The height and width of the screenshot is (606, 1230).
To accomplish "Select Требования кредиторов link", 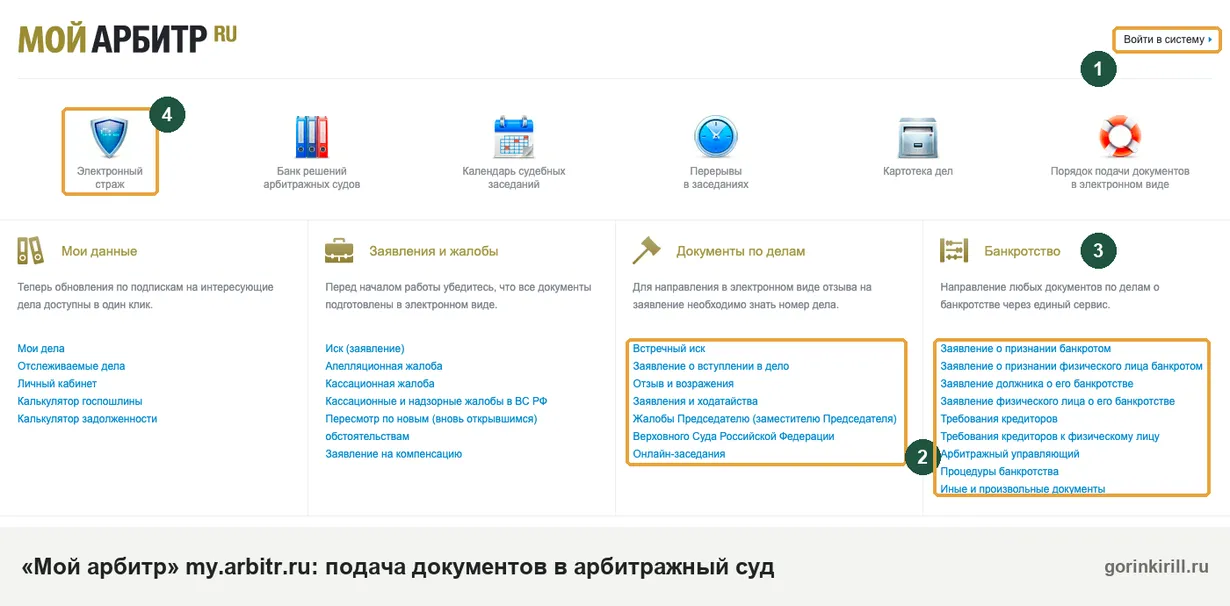I will click(999, 419).
